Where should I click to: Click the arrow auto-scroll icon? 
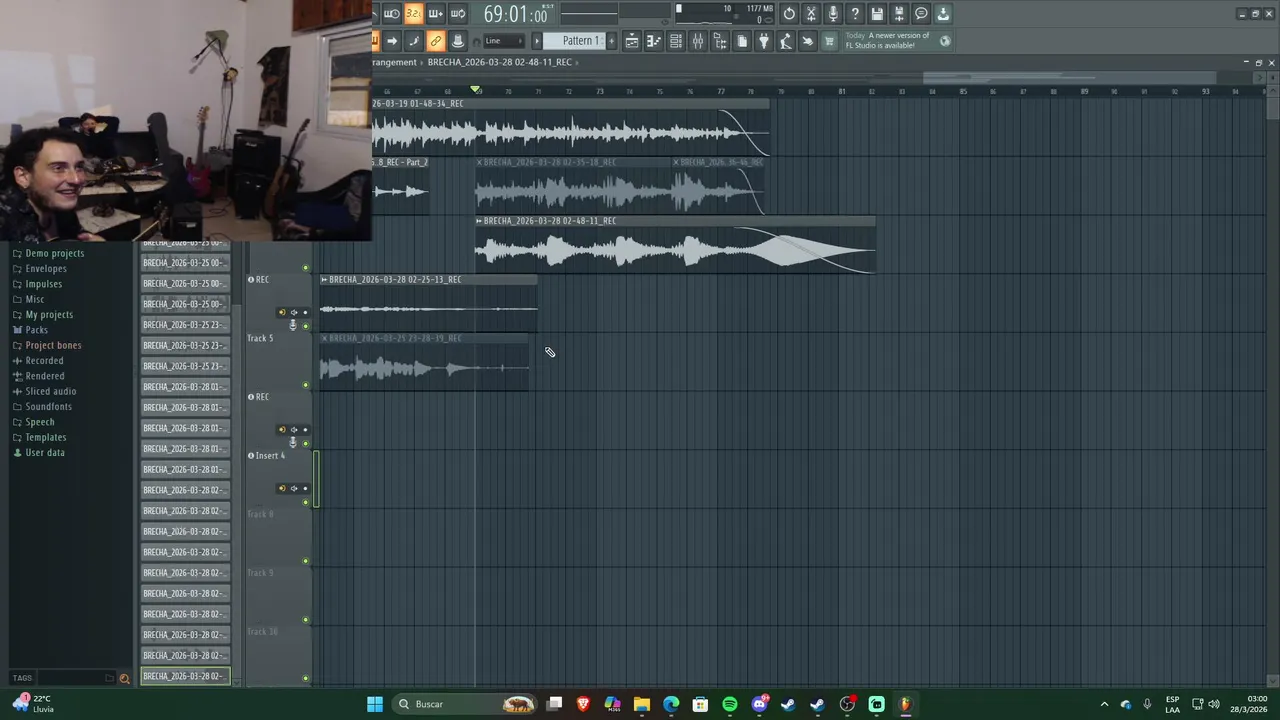[x=392, y=41]
